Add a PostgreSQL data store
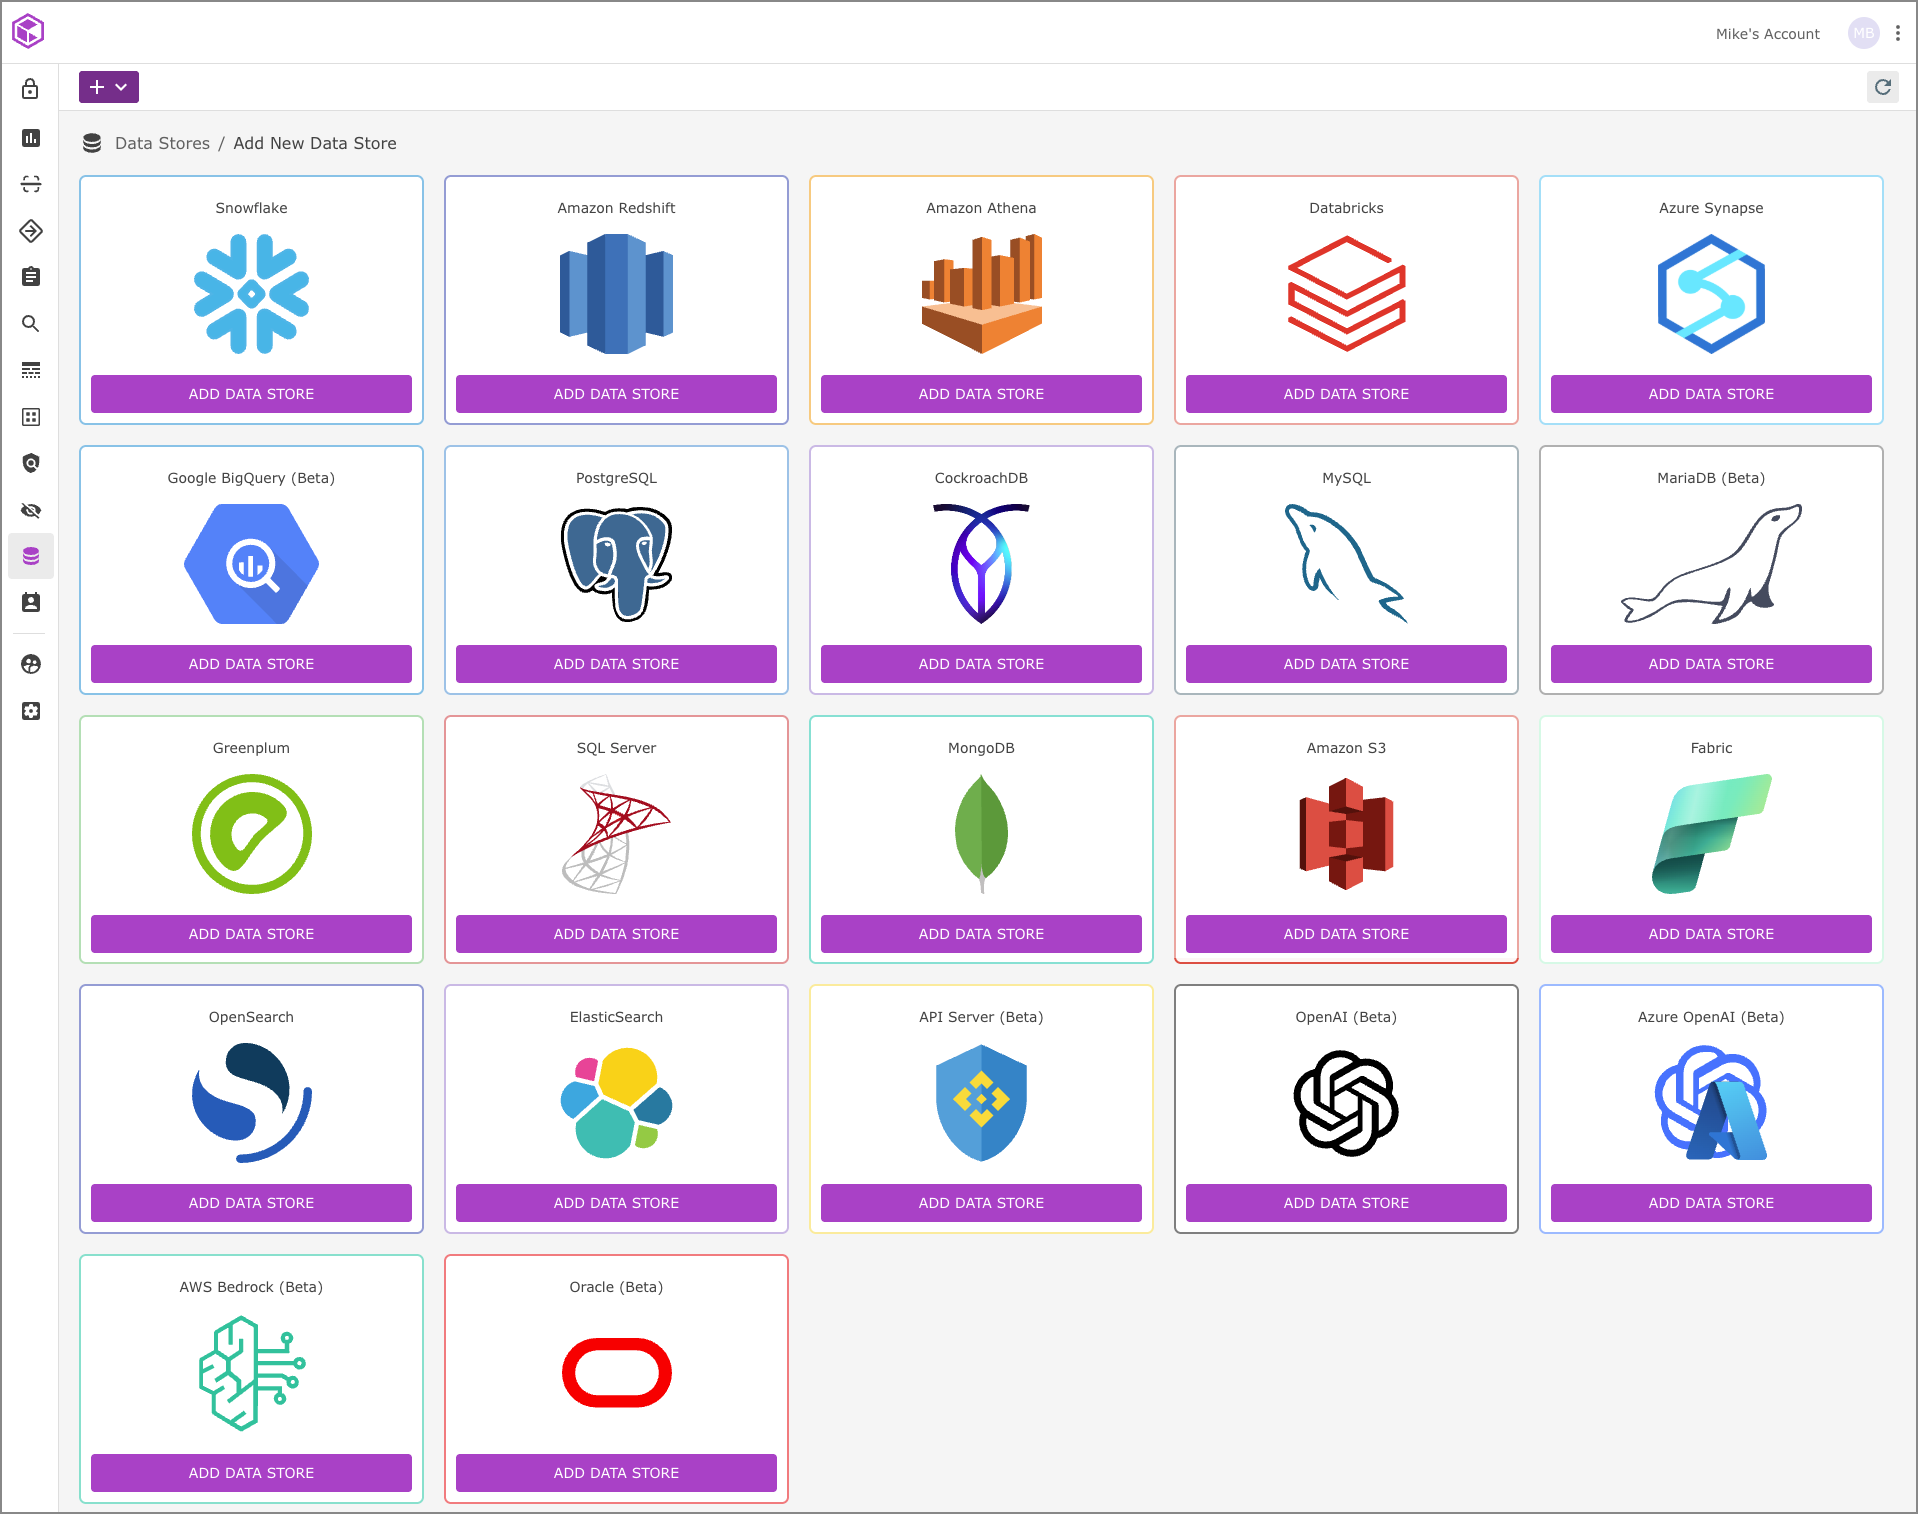This screenshot has width=1918, height=1514. point(616,664)
